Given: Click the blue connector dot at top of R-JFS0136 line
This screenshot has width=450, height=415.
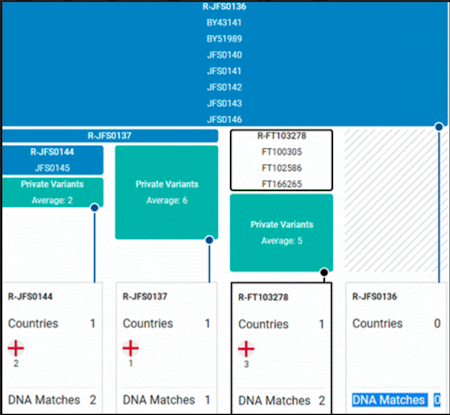Looking at the screenshot, I should coord(439,127).
